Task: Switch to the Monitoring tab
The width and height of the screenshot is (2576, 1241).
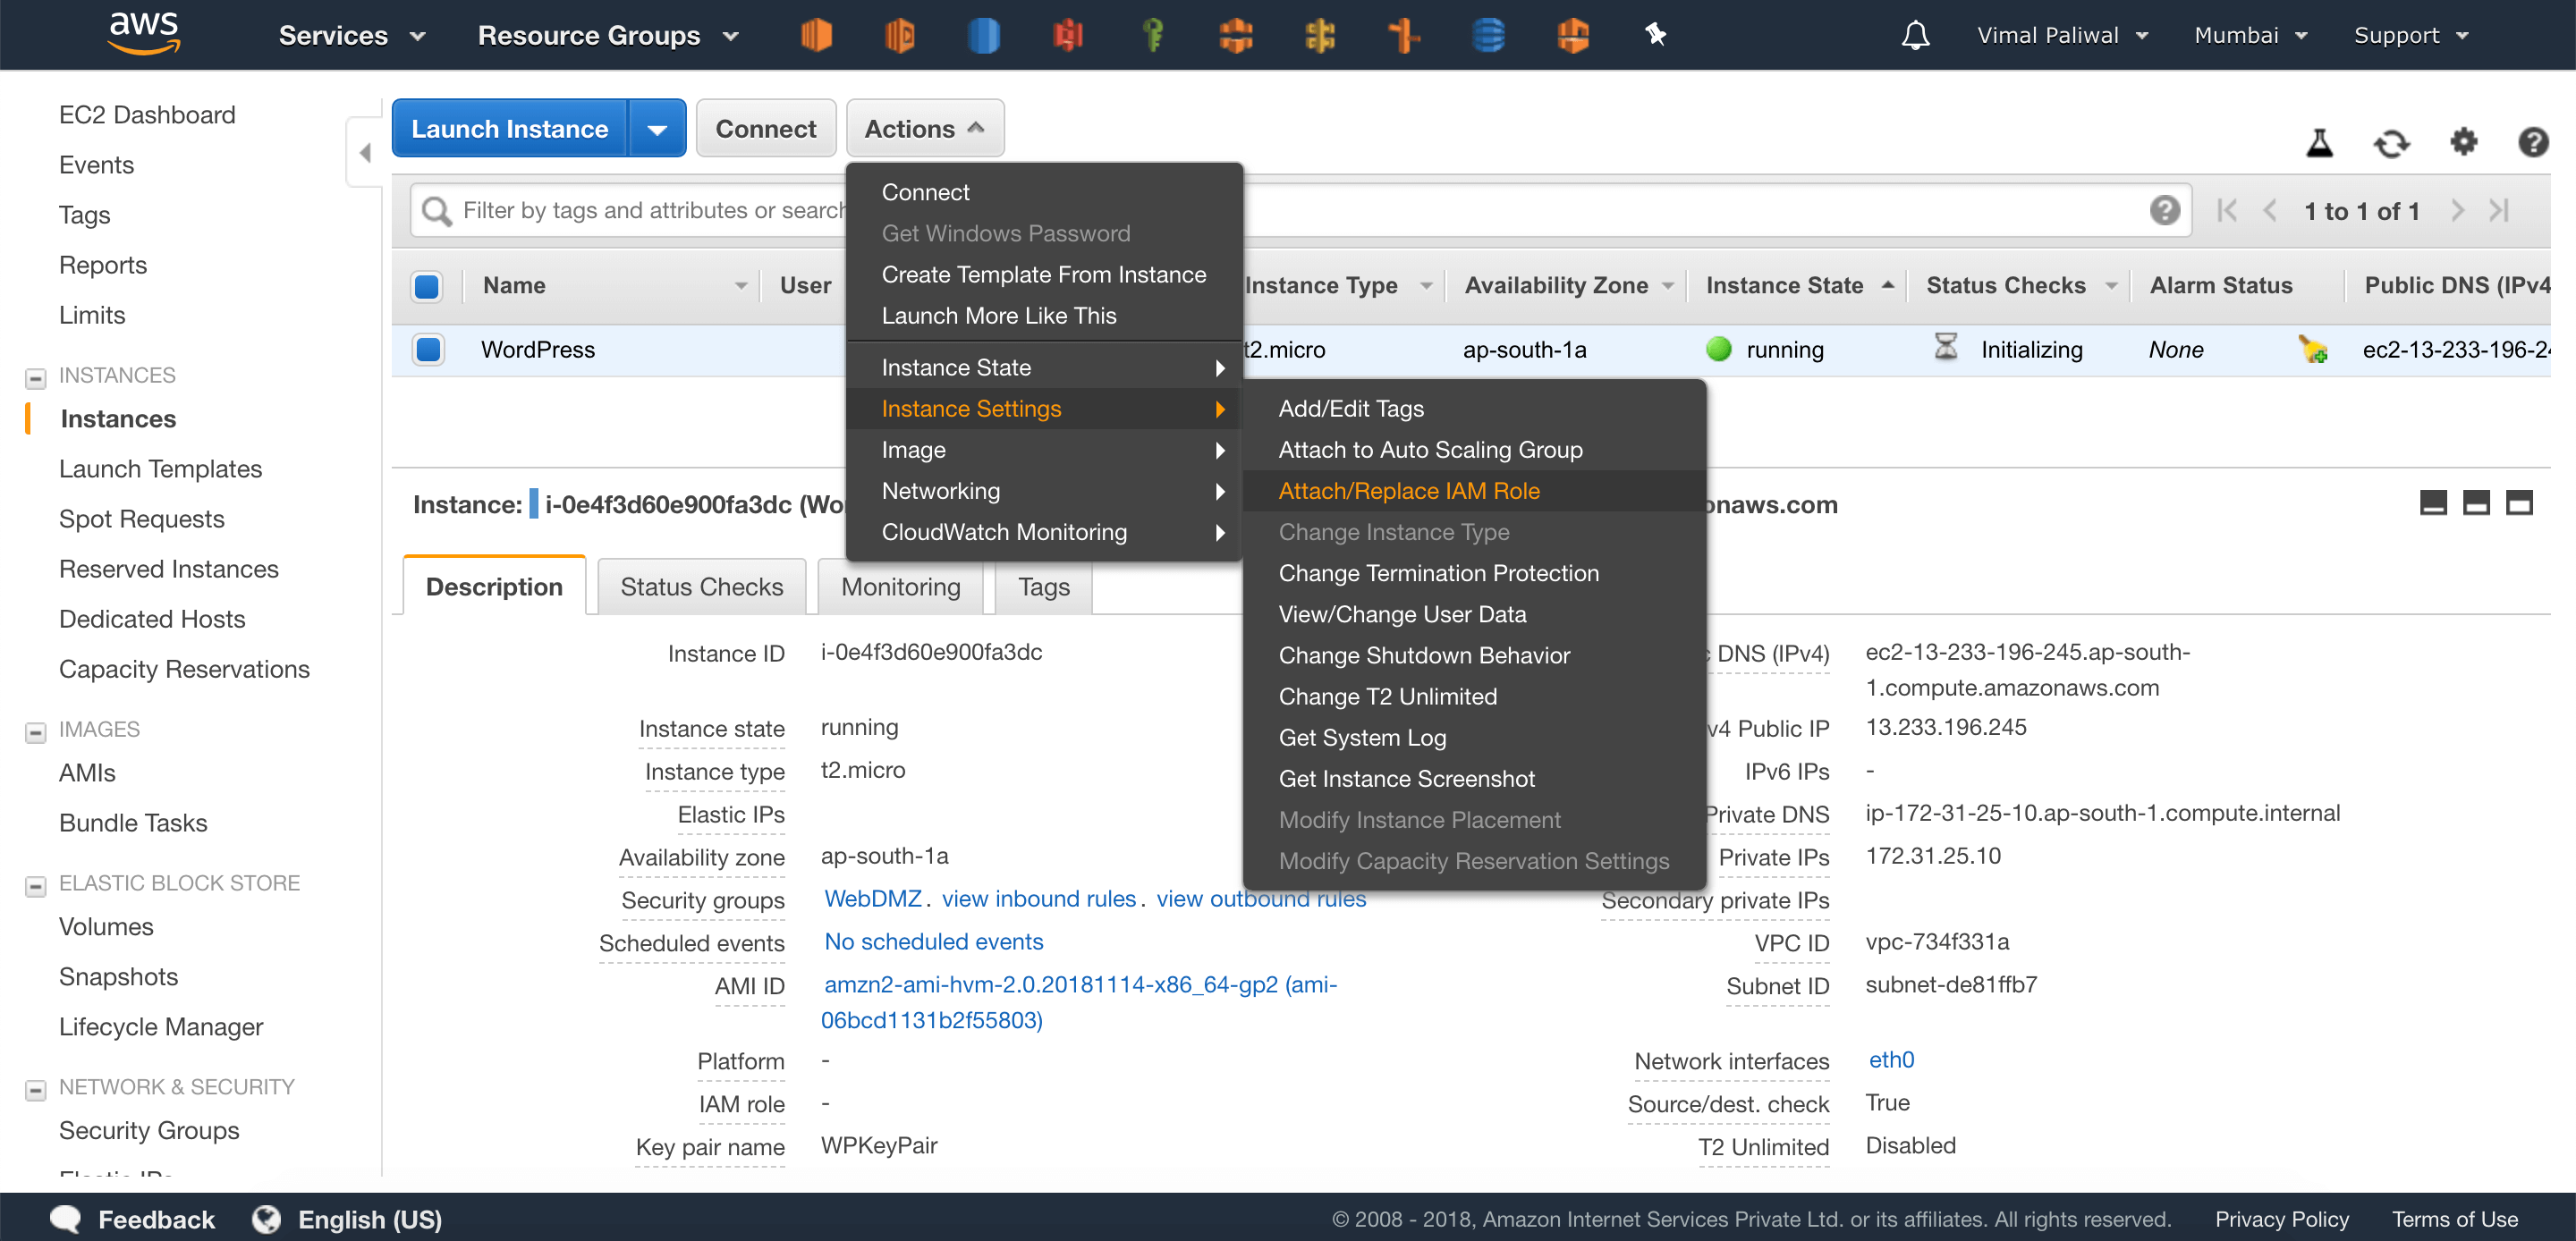Action: [x=900, y=586]
